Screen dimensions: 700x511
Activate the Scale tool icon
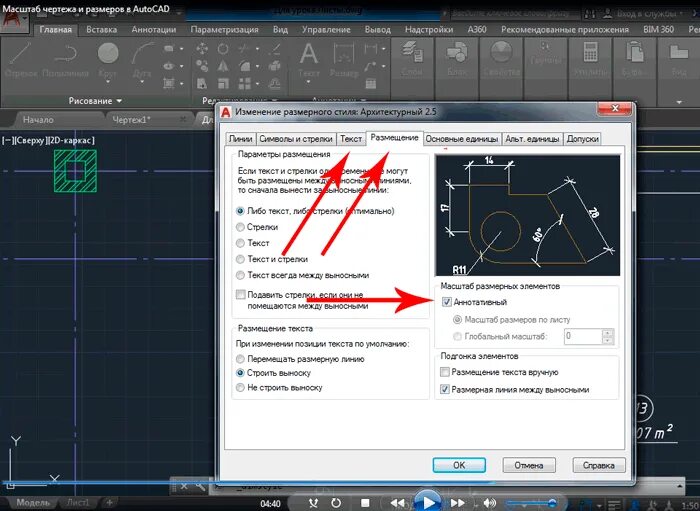(223, 83)
